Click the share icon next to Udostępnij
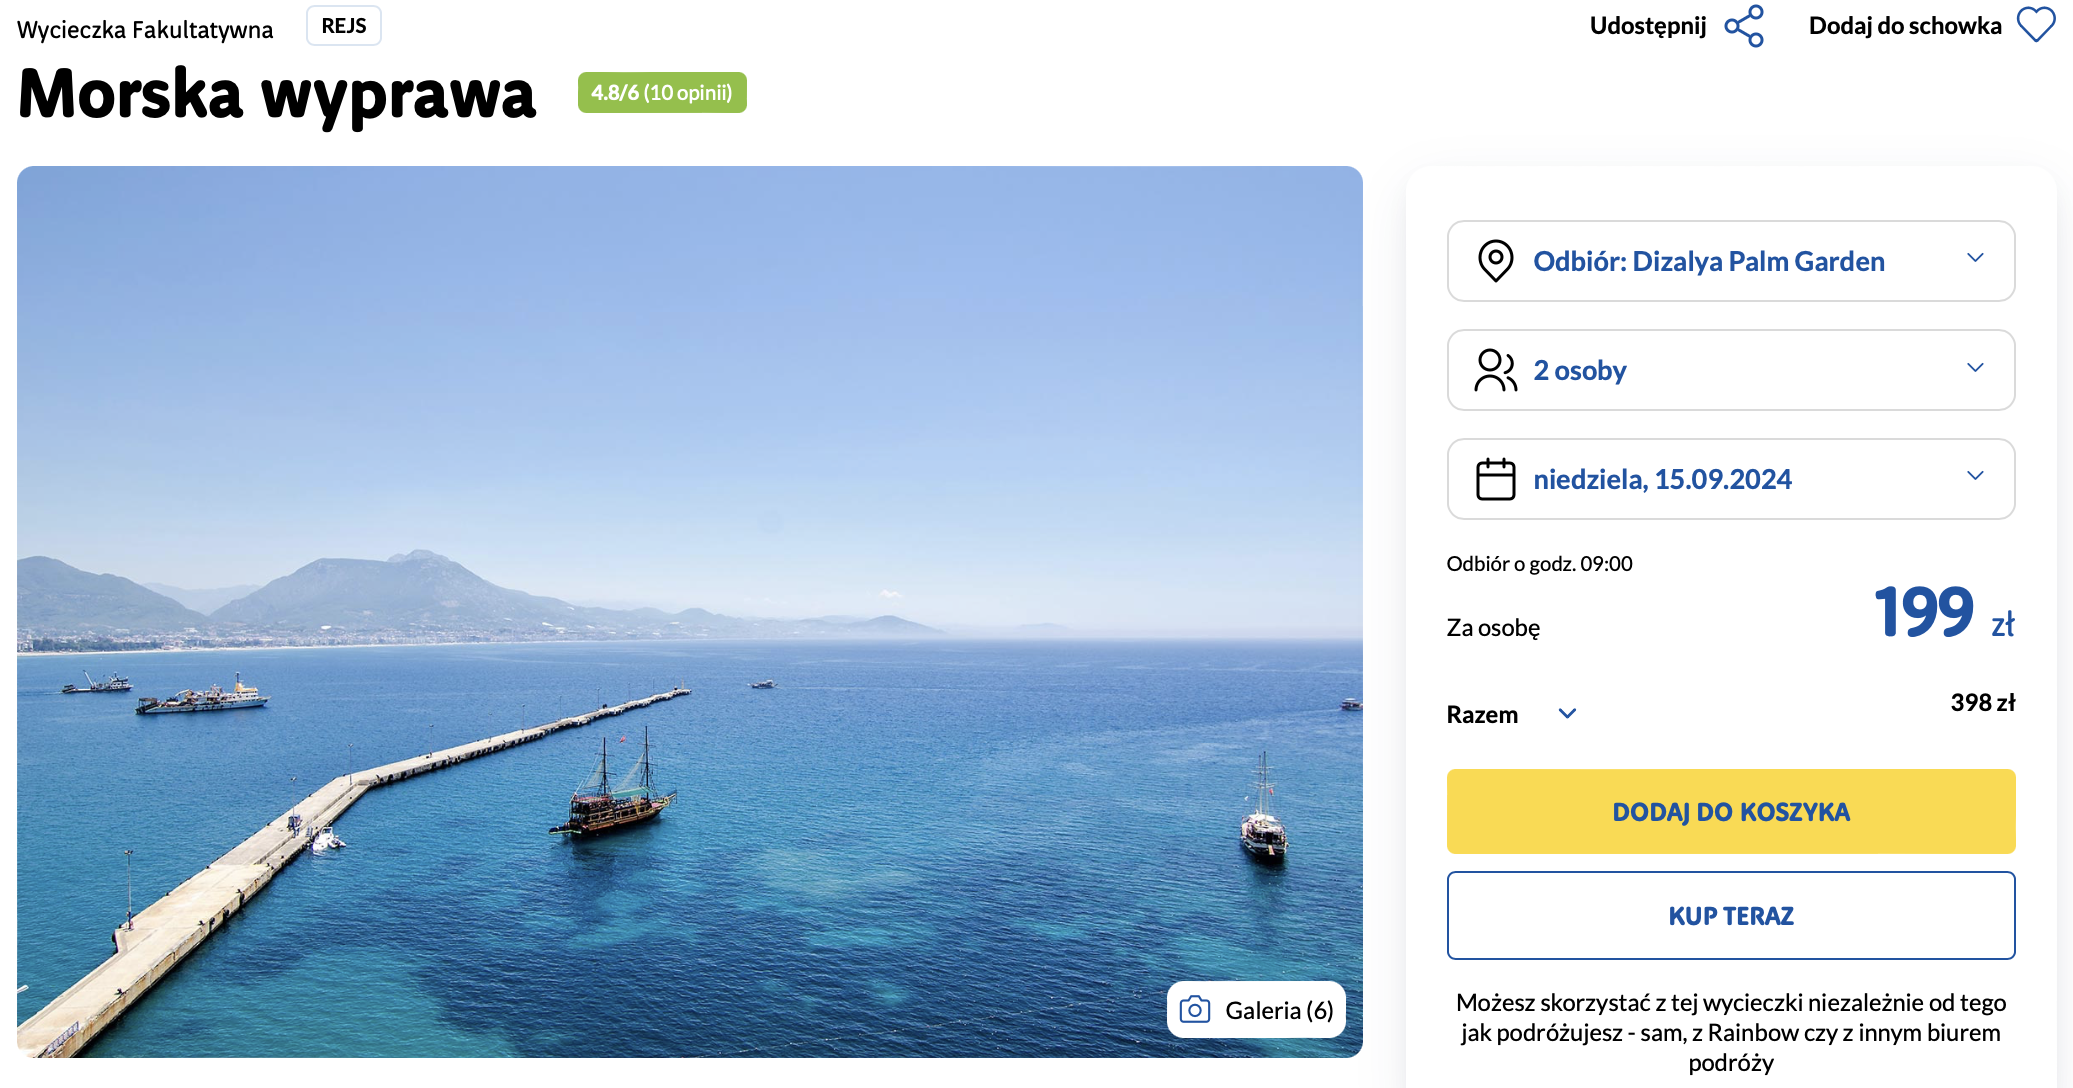2073x1088 pixels. coord(1744,26)
